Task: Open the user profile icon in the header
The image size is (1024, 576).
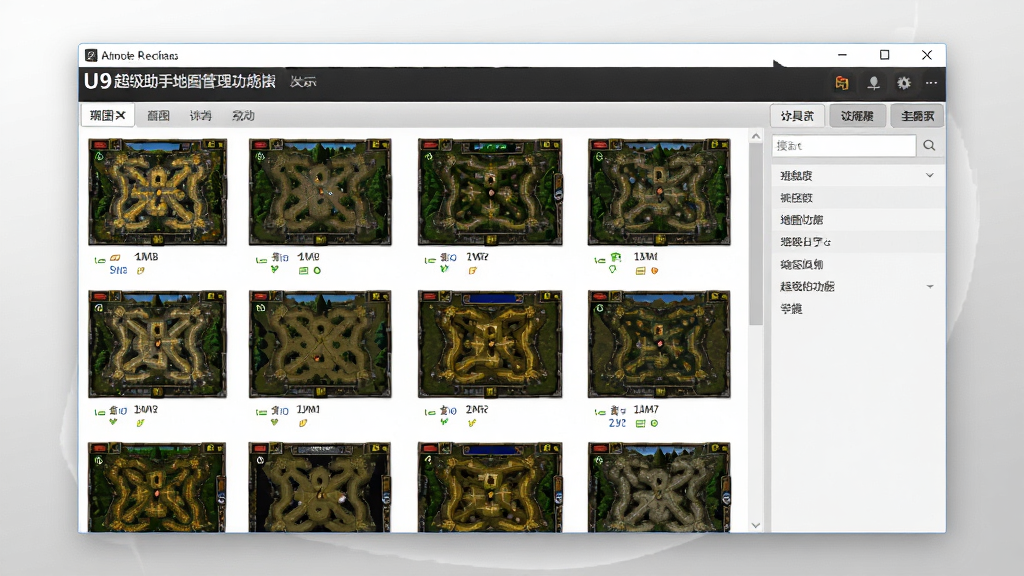Action: pos(873,83)
